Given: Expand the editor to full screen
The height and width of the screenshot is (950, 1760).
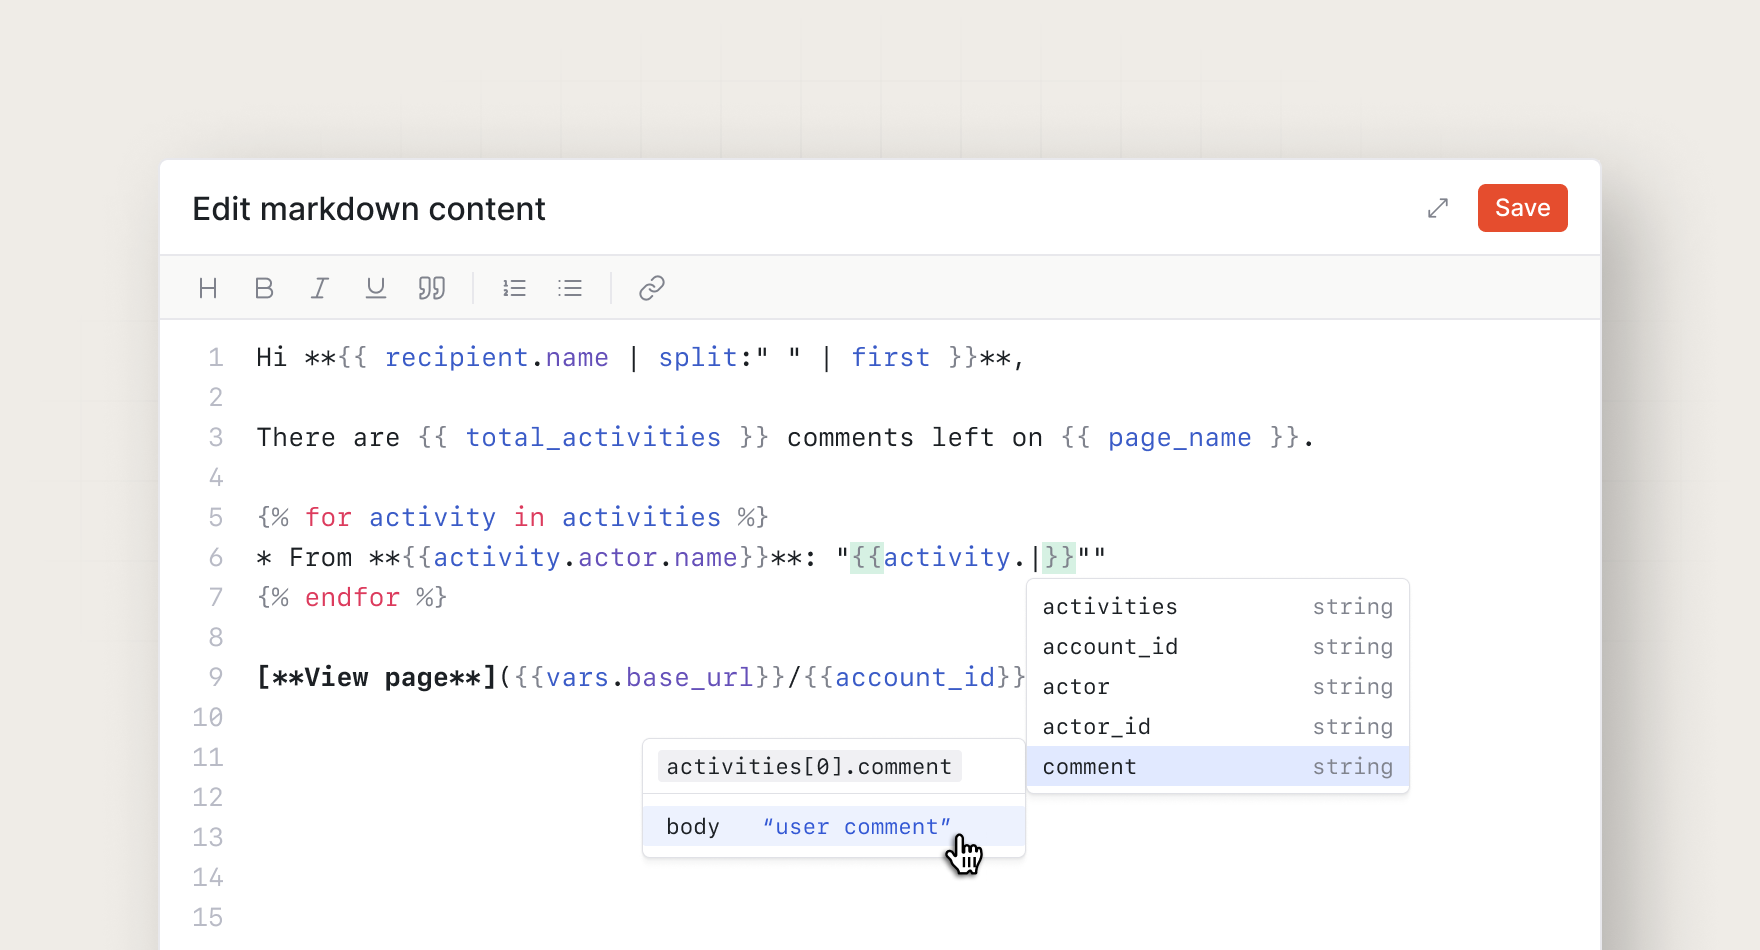Looking at the screenshot, I should 1438,208.
